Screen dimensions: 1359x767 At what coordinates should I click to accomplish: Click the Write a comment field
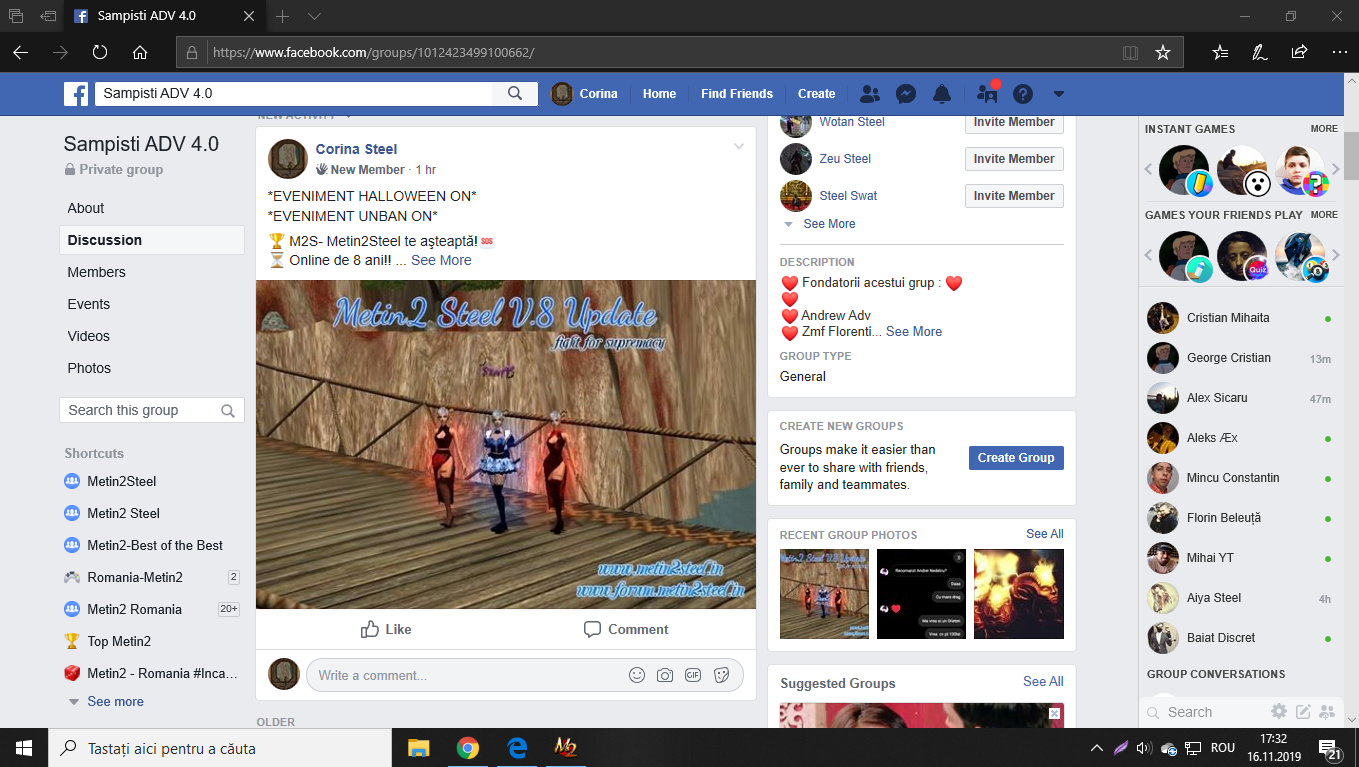[524, 675]
